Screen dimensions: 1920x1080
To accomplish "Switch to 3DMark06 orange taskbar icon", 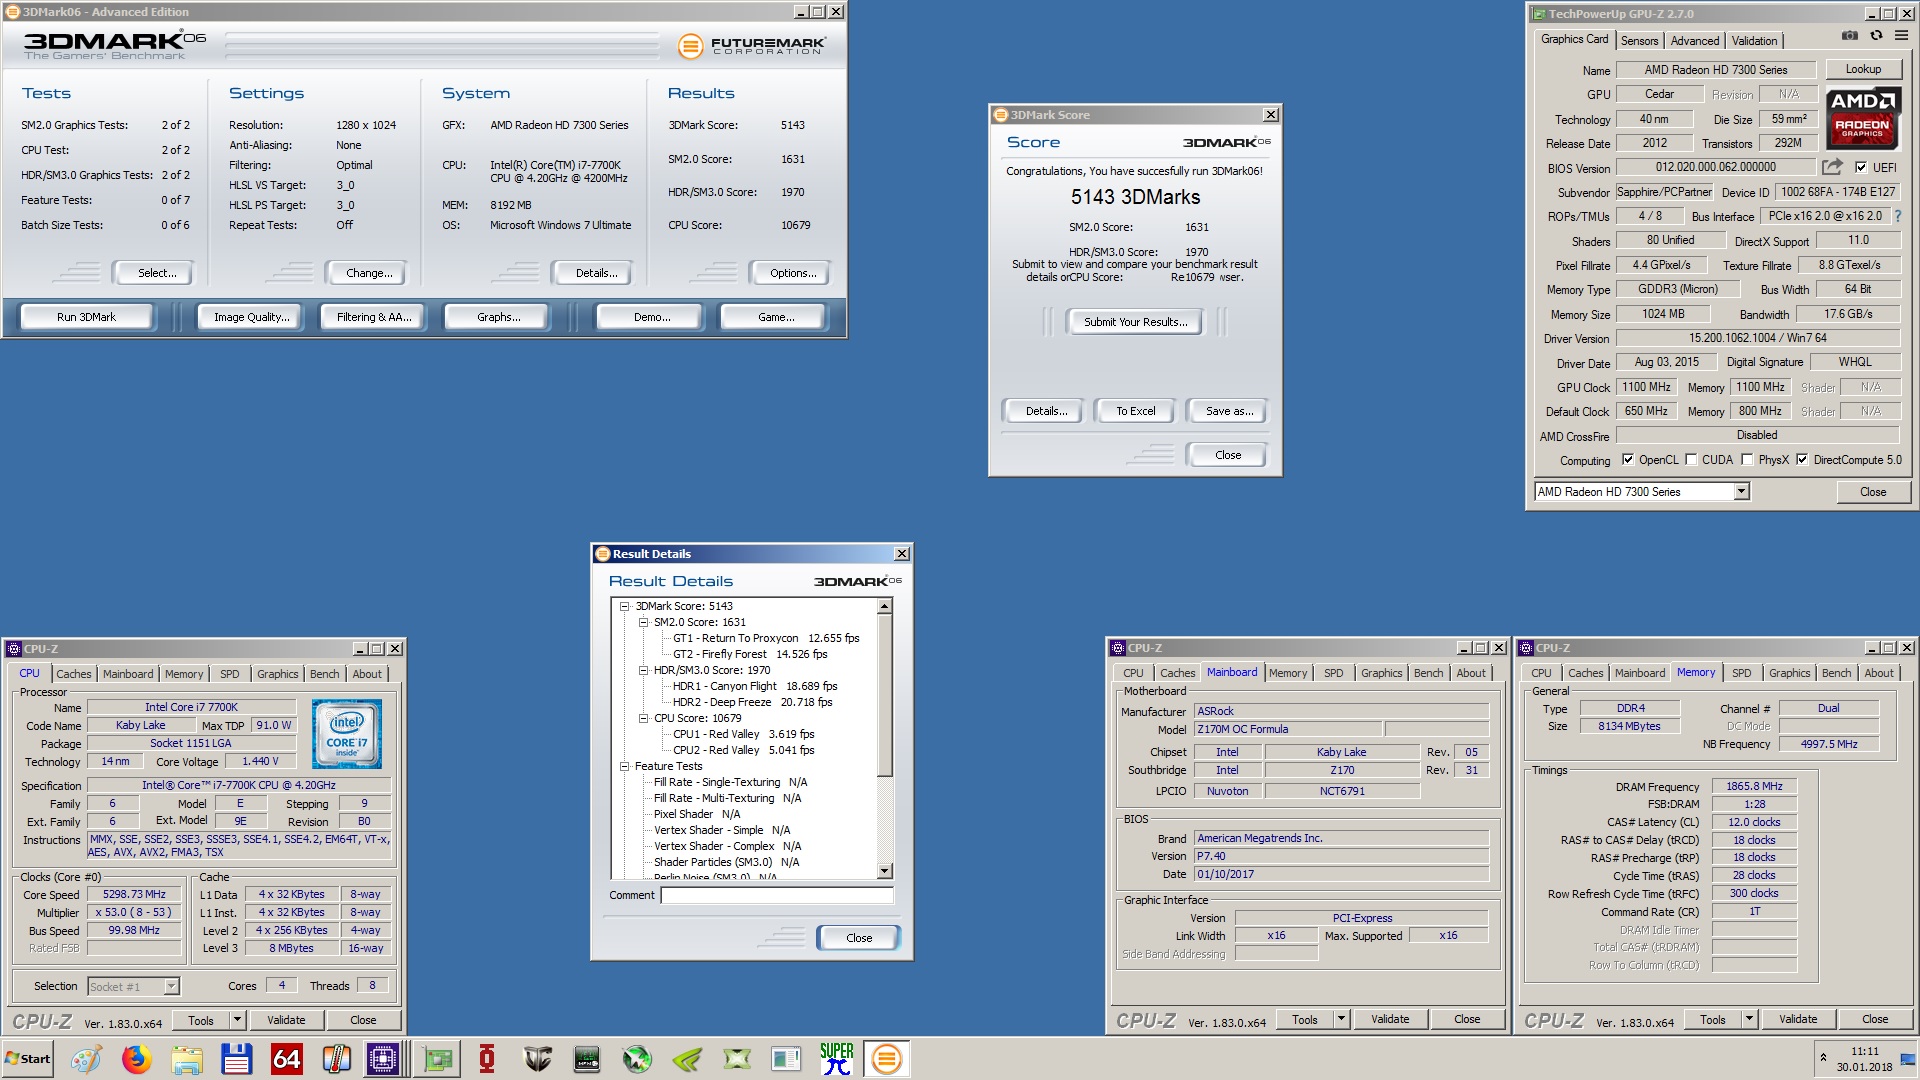I will click(x=886, y=1059).
